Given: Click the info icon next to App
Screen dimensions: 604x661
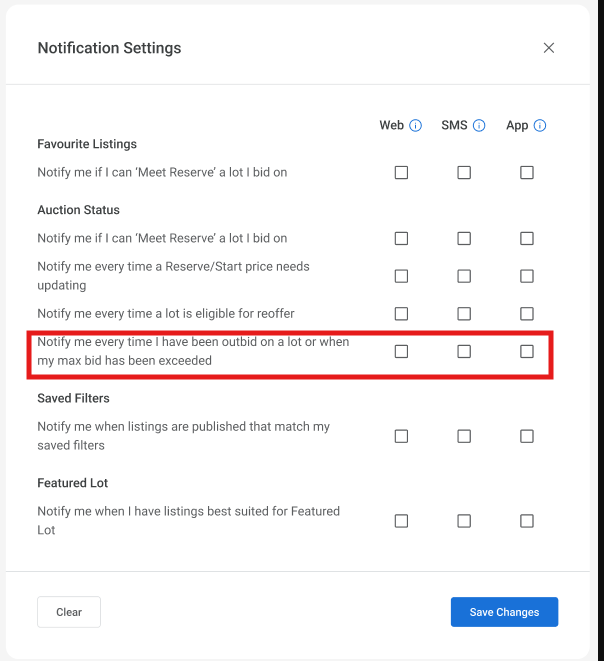Looking at the screenshot, I should click(x=540, y=126).
